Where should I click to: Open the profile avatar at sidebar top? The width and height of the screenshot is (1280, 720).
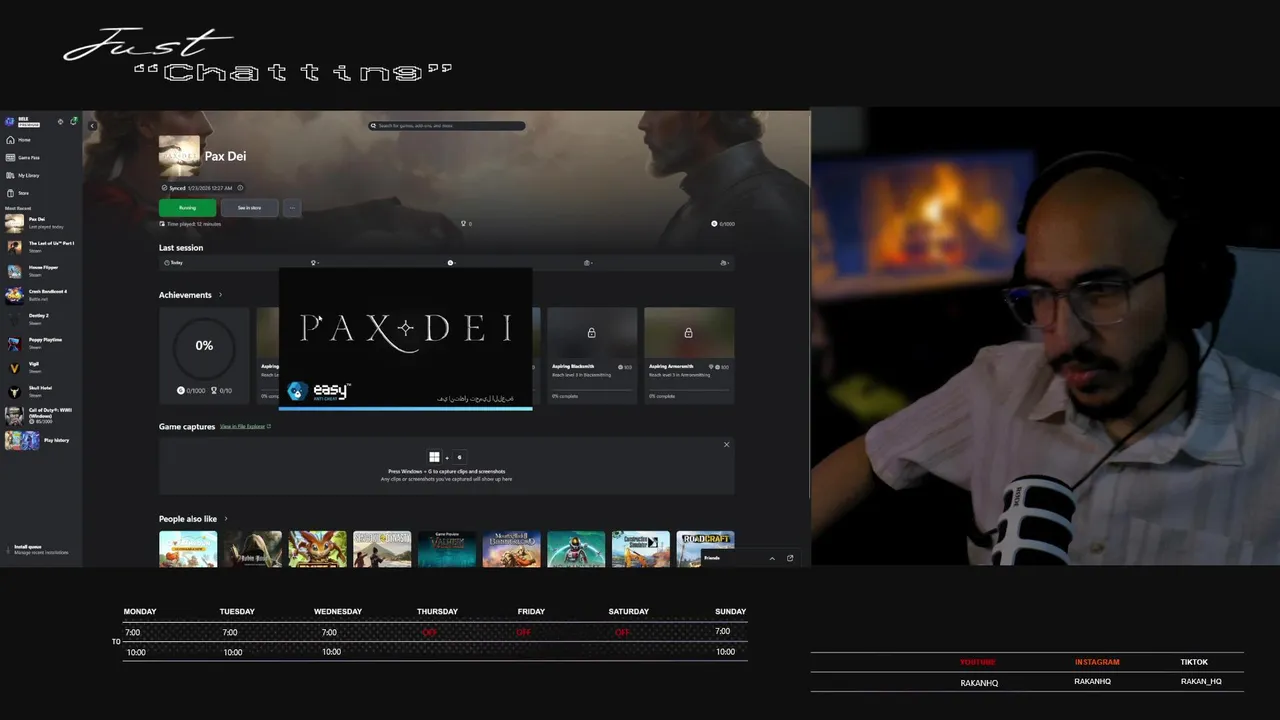coord(10,122)
